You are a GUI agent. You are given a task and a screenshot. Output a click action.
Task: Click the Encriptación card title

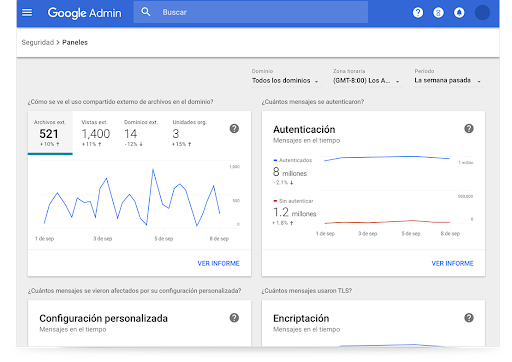point(301,318)
